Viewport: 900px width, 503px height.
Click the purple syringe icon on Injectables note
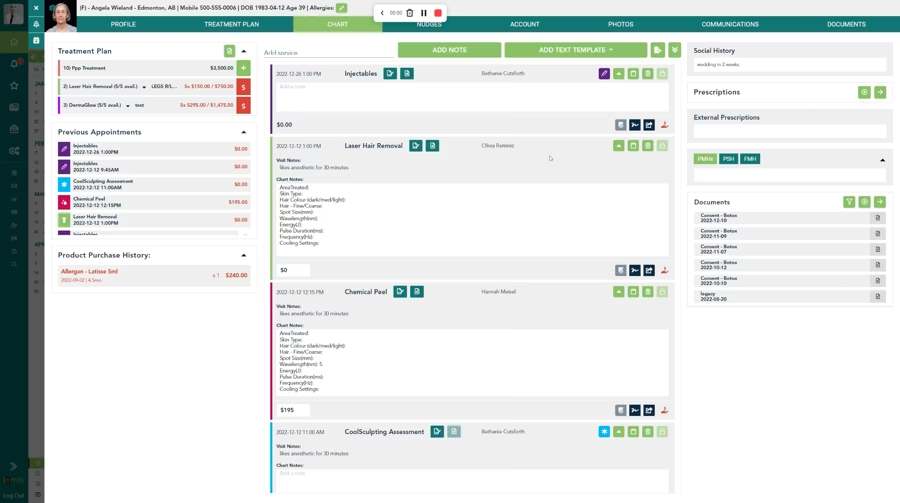(x=604, y=74)
